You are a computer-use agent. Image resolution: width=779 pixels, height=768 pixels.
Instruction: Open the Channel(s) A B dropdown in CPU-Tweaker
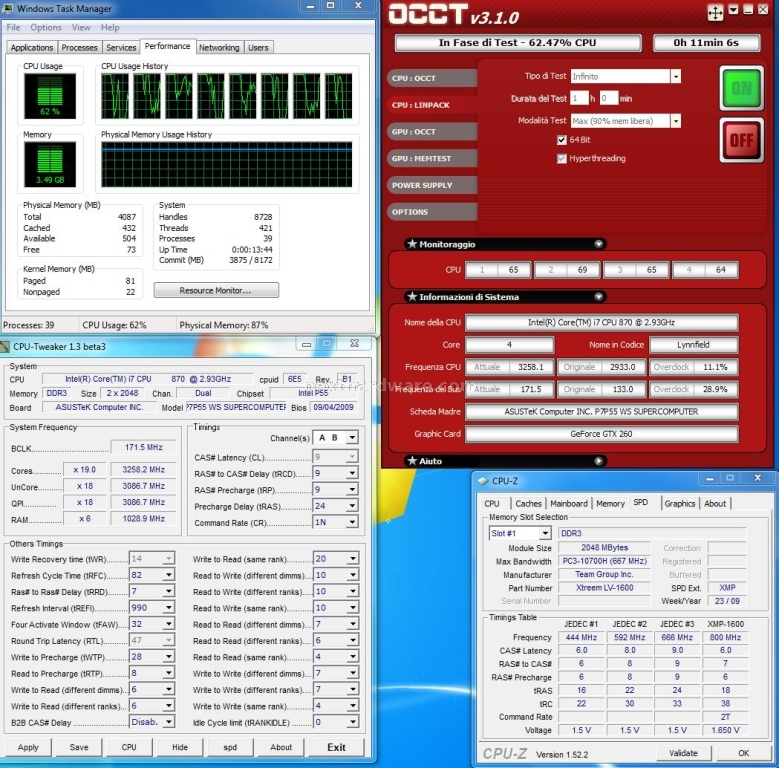point(352,438)
